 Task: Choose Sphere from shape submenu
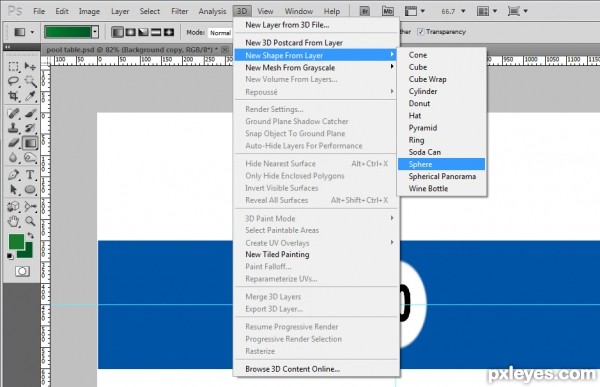tap(442, 164)
